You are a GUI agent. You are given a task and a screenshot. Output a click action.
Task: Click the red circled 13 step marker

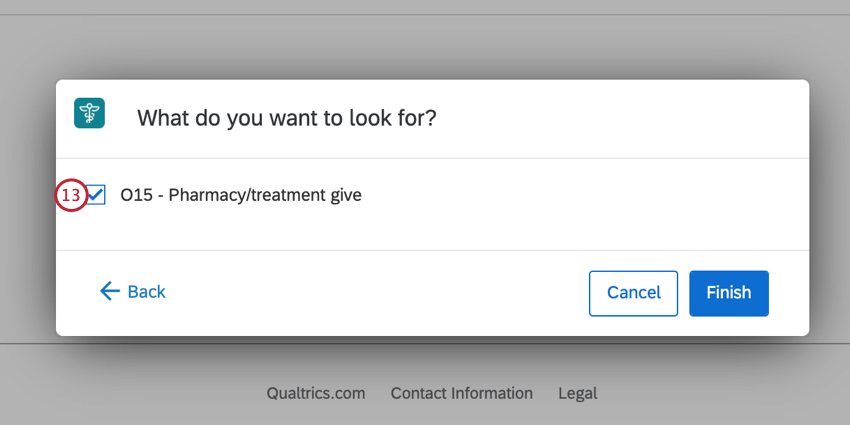click(x=72, y=195)
